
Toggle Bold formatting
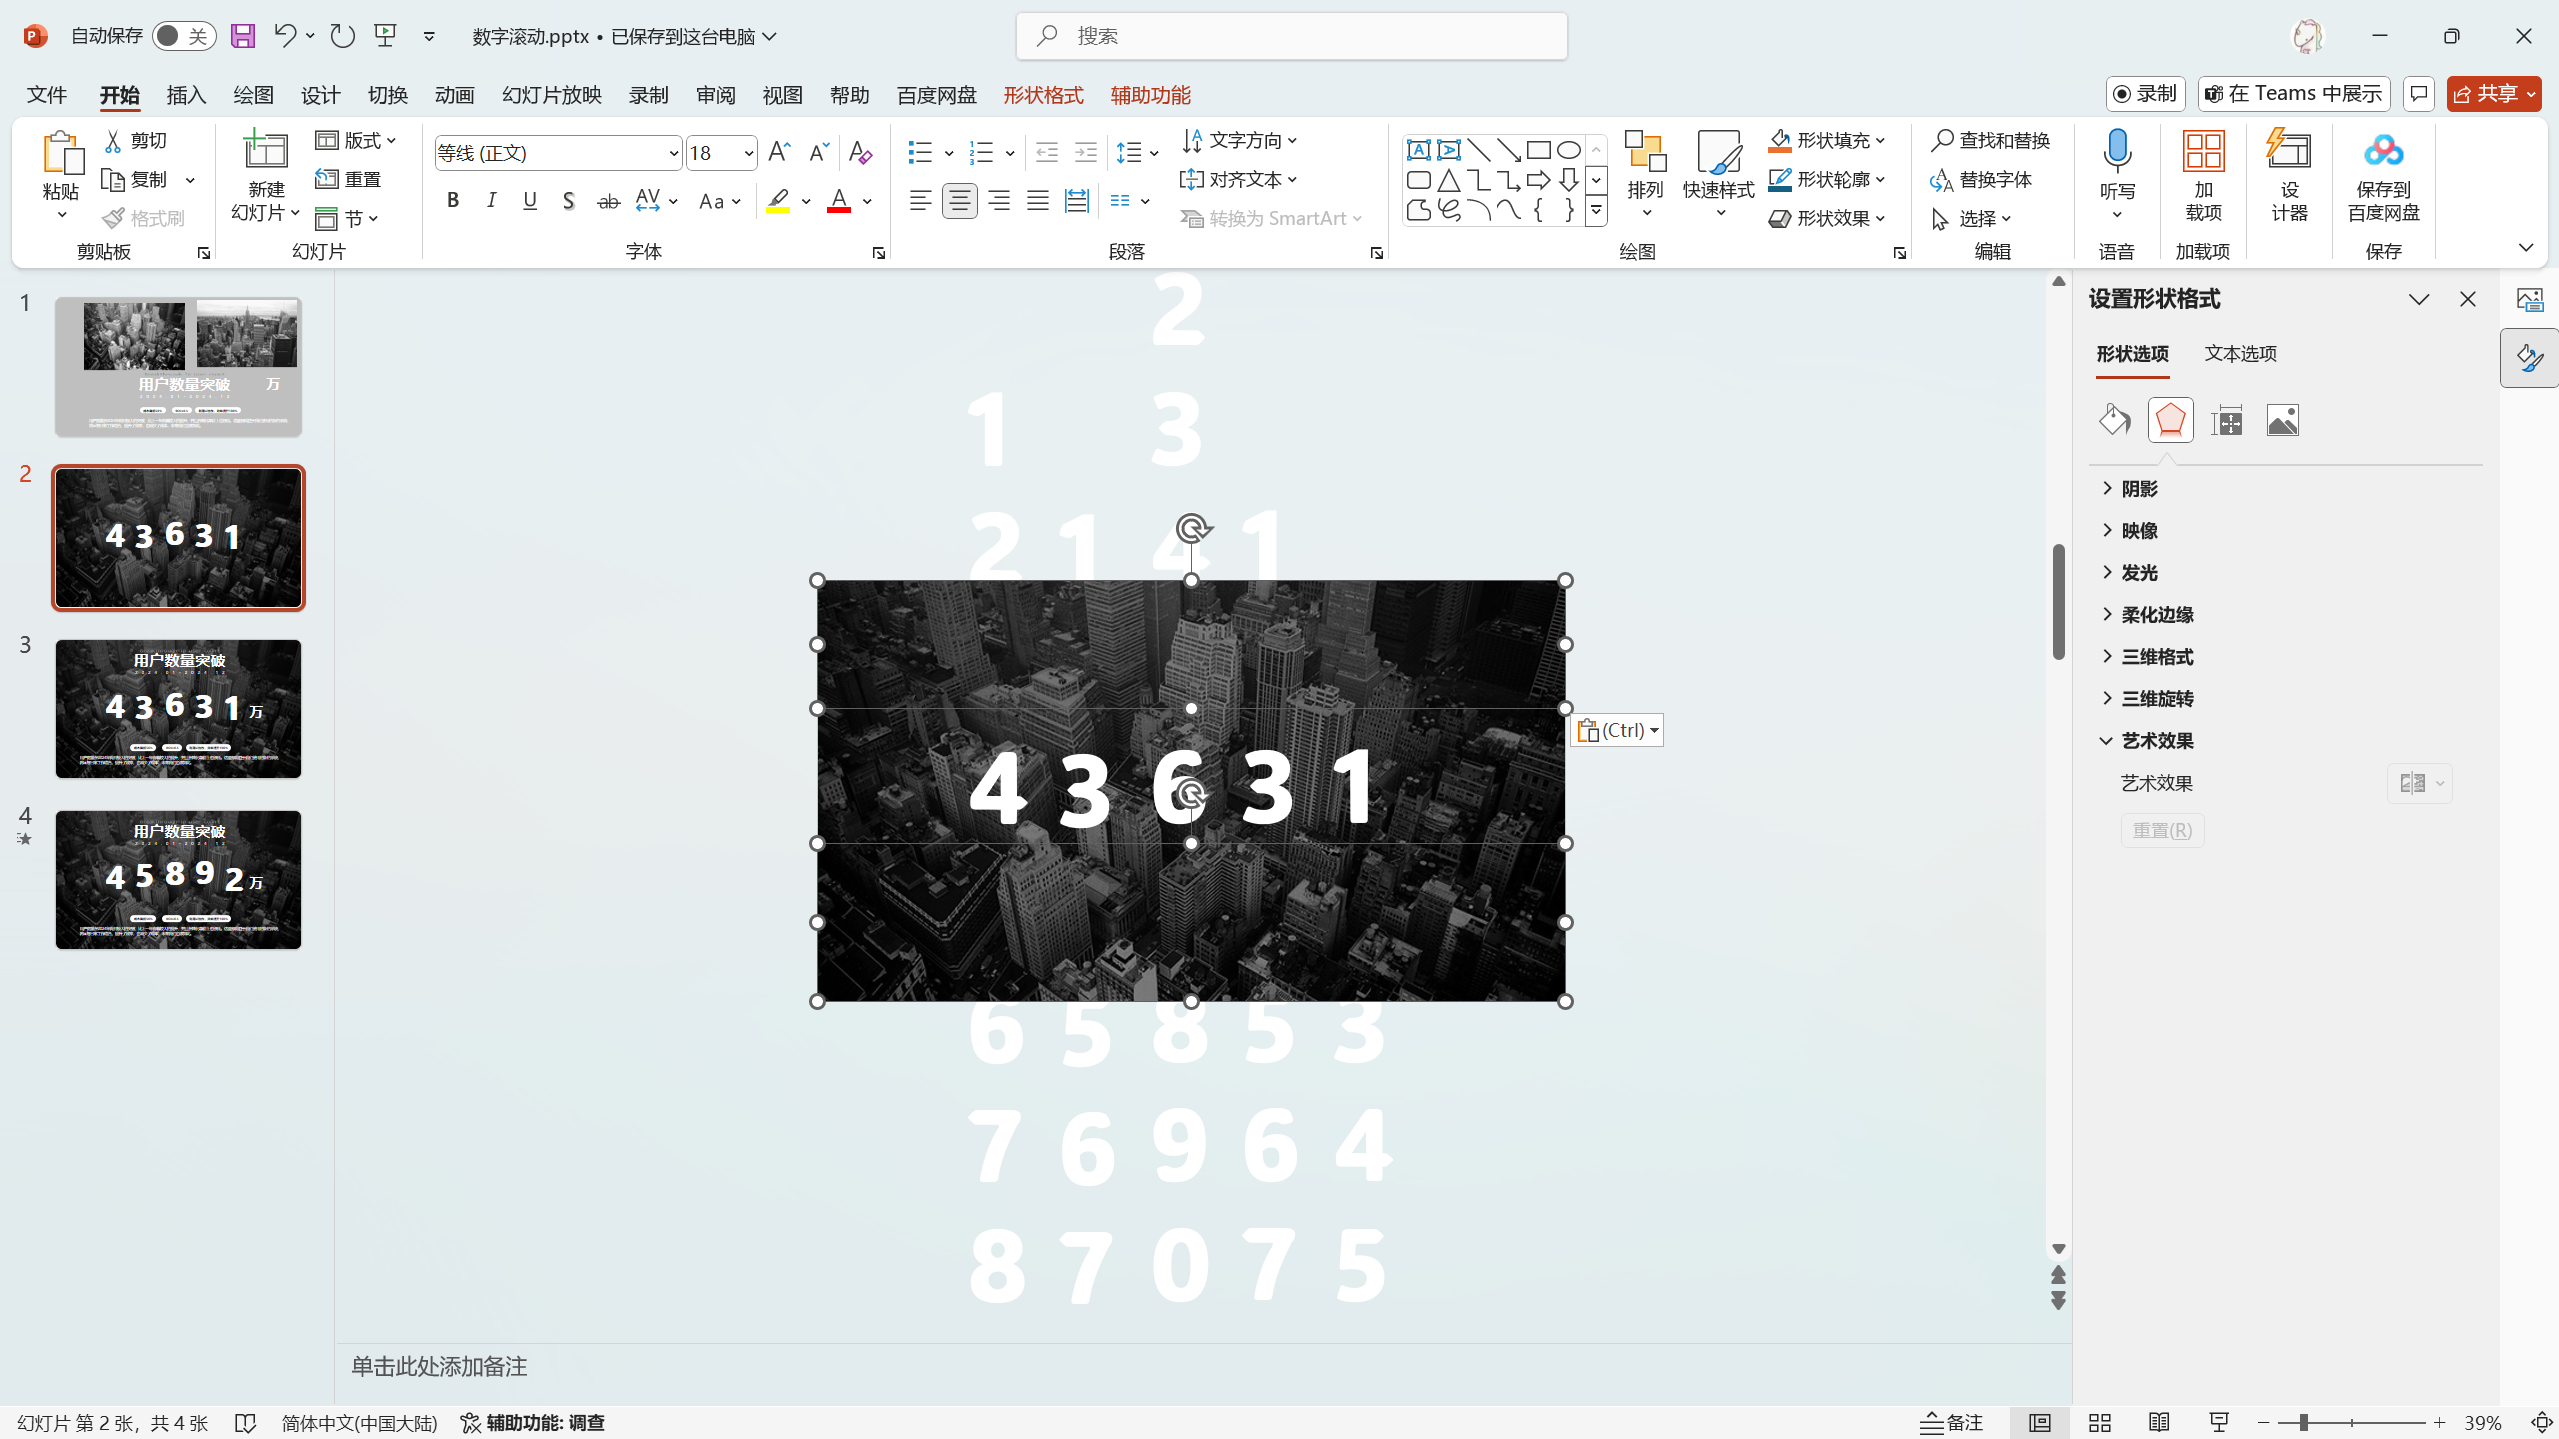453,201
